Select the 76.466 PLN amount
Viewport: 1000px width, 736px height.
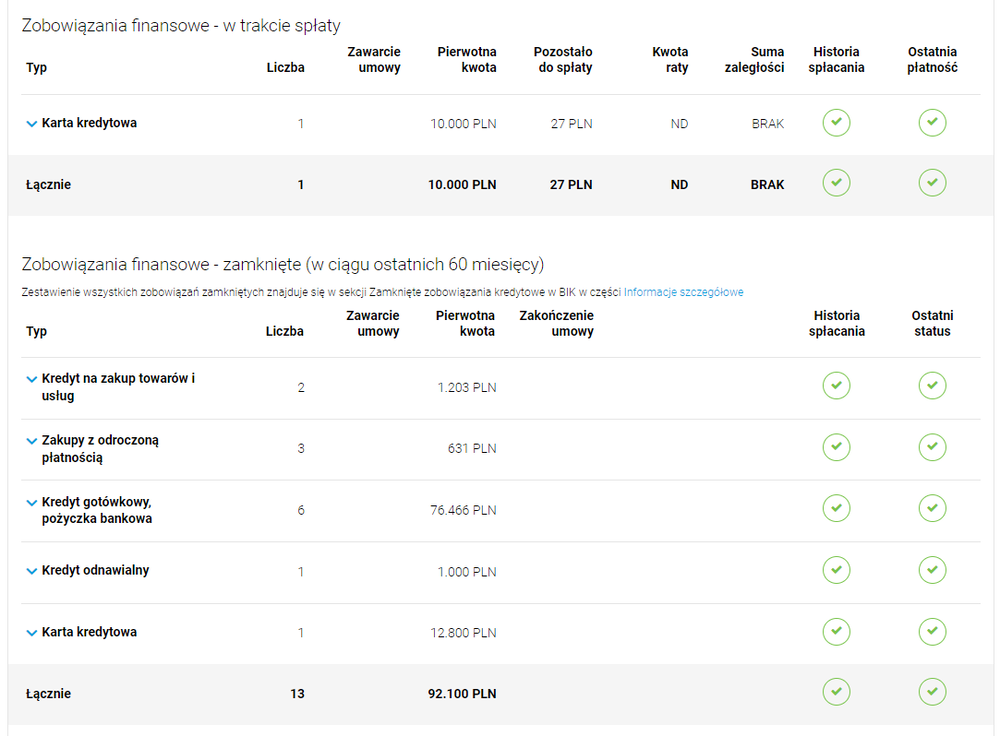(463, 510)
